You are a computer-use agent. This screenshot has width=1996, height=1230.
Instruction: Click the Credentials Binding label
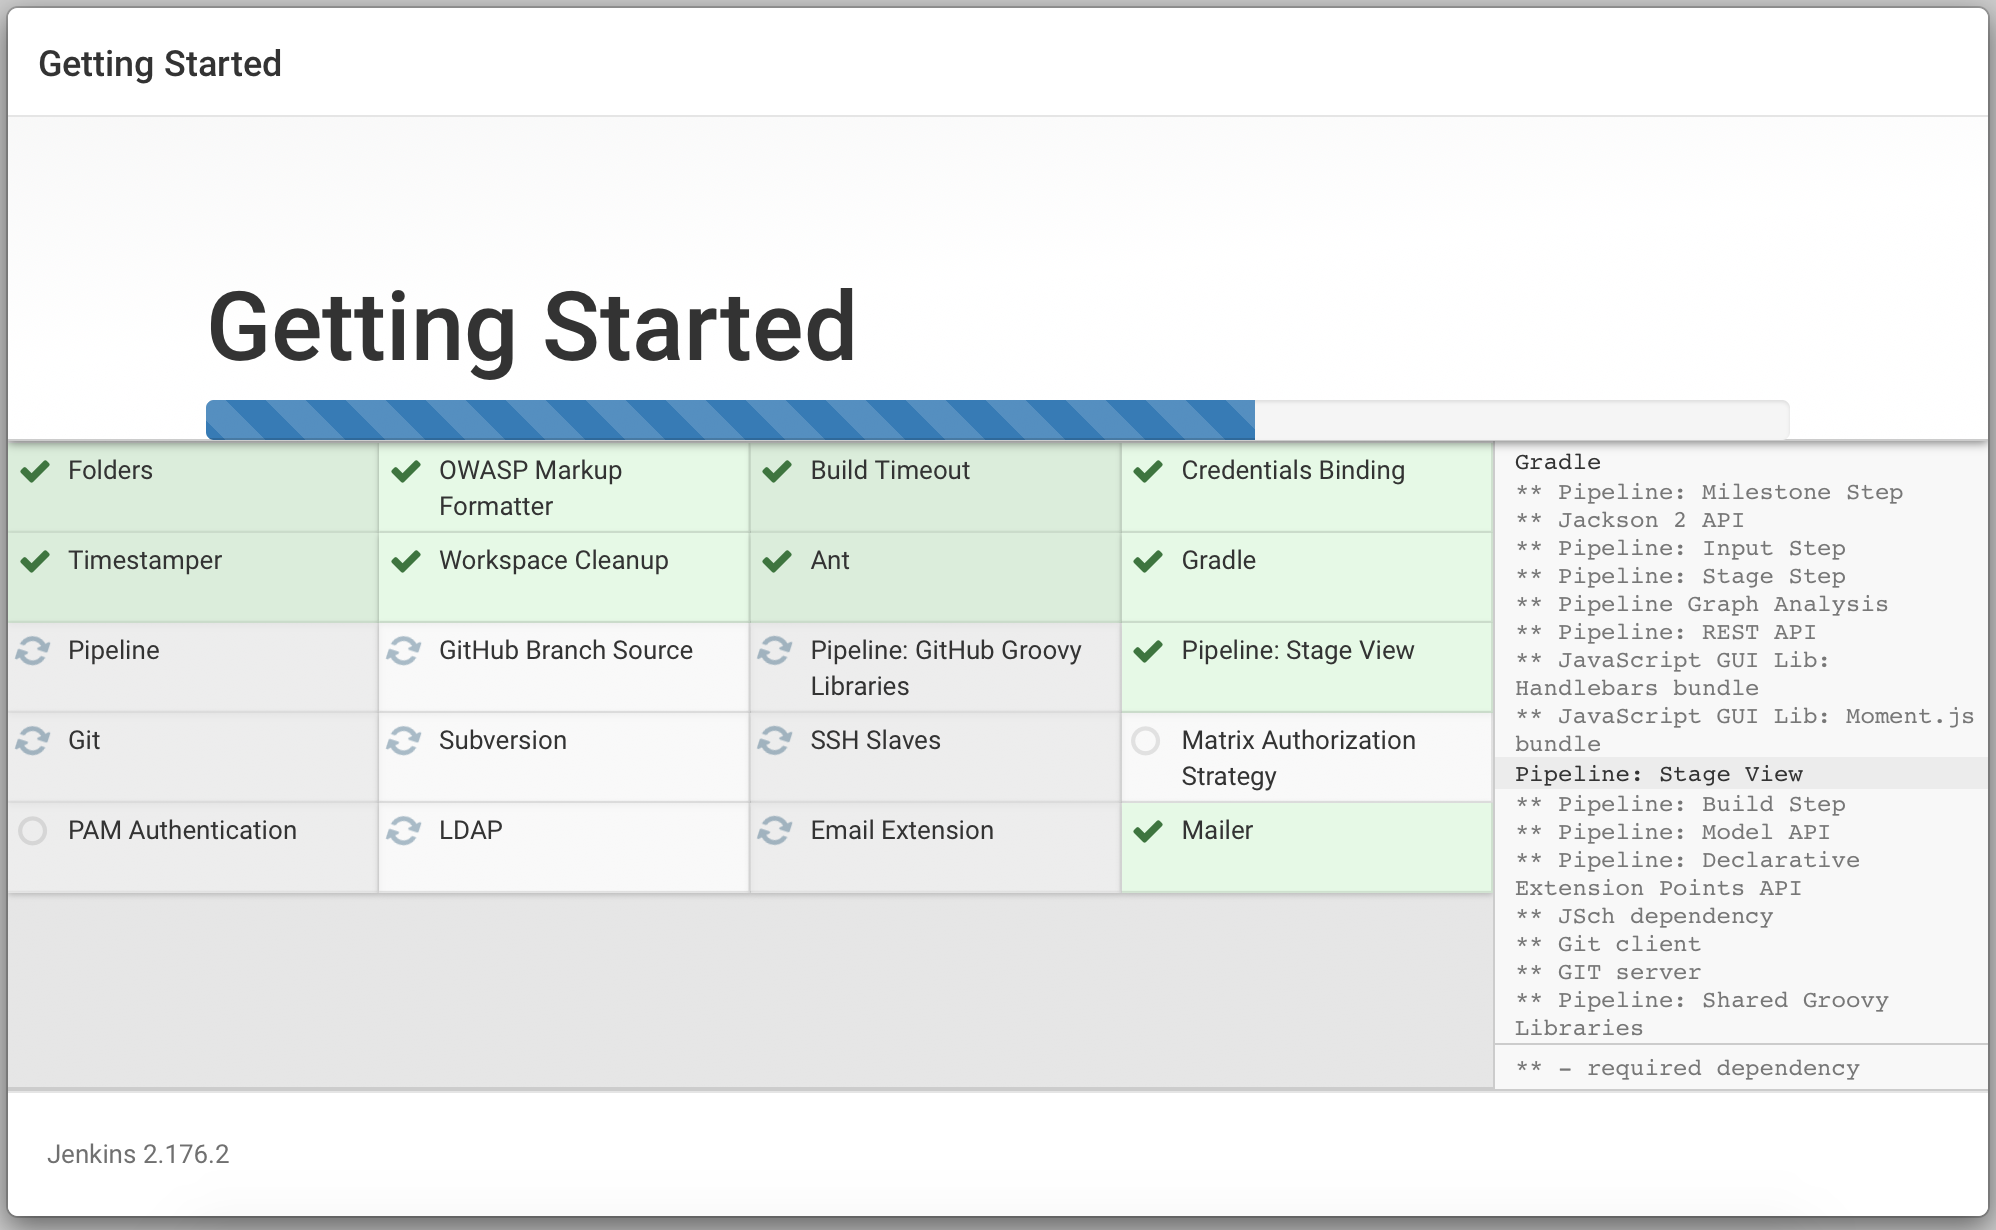tap(1293, 470)
